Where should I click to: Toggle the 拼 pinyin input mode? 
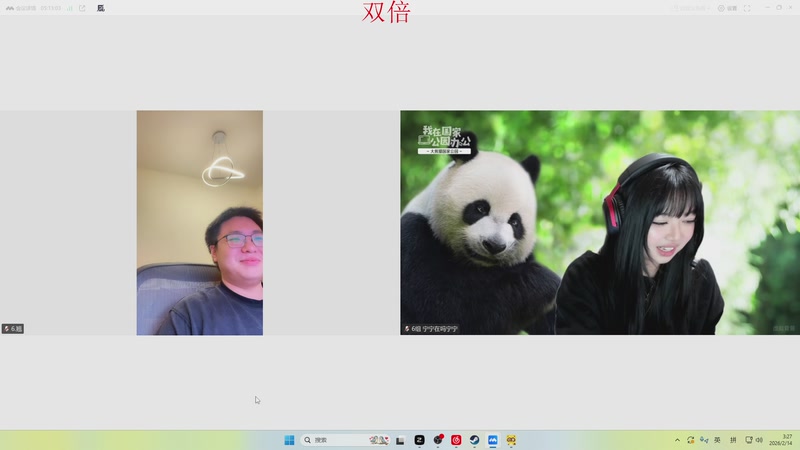tap(733, 440)
